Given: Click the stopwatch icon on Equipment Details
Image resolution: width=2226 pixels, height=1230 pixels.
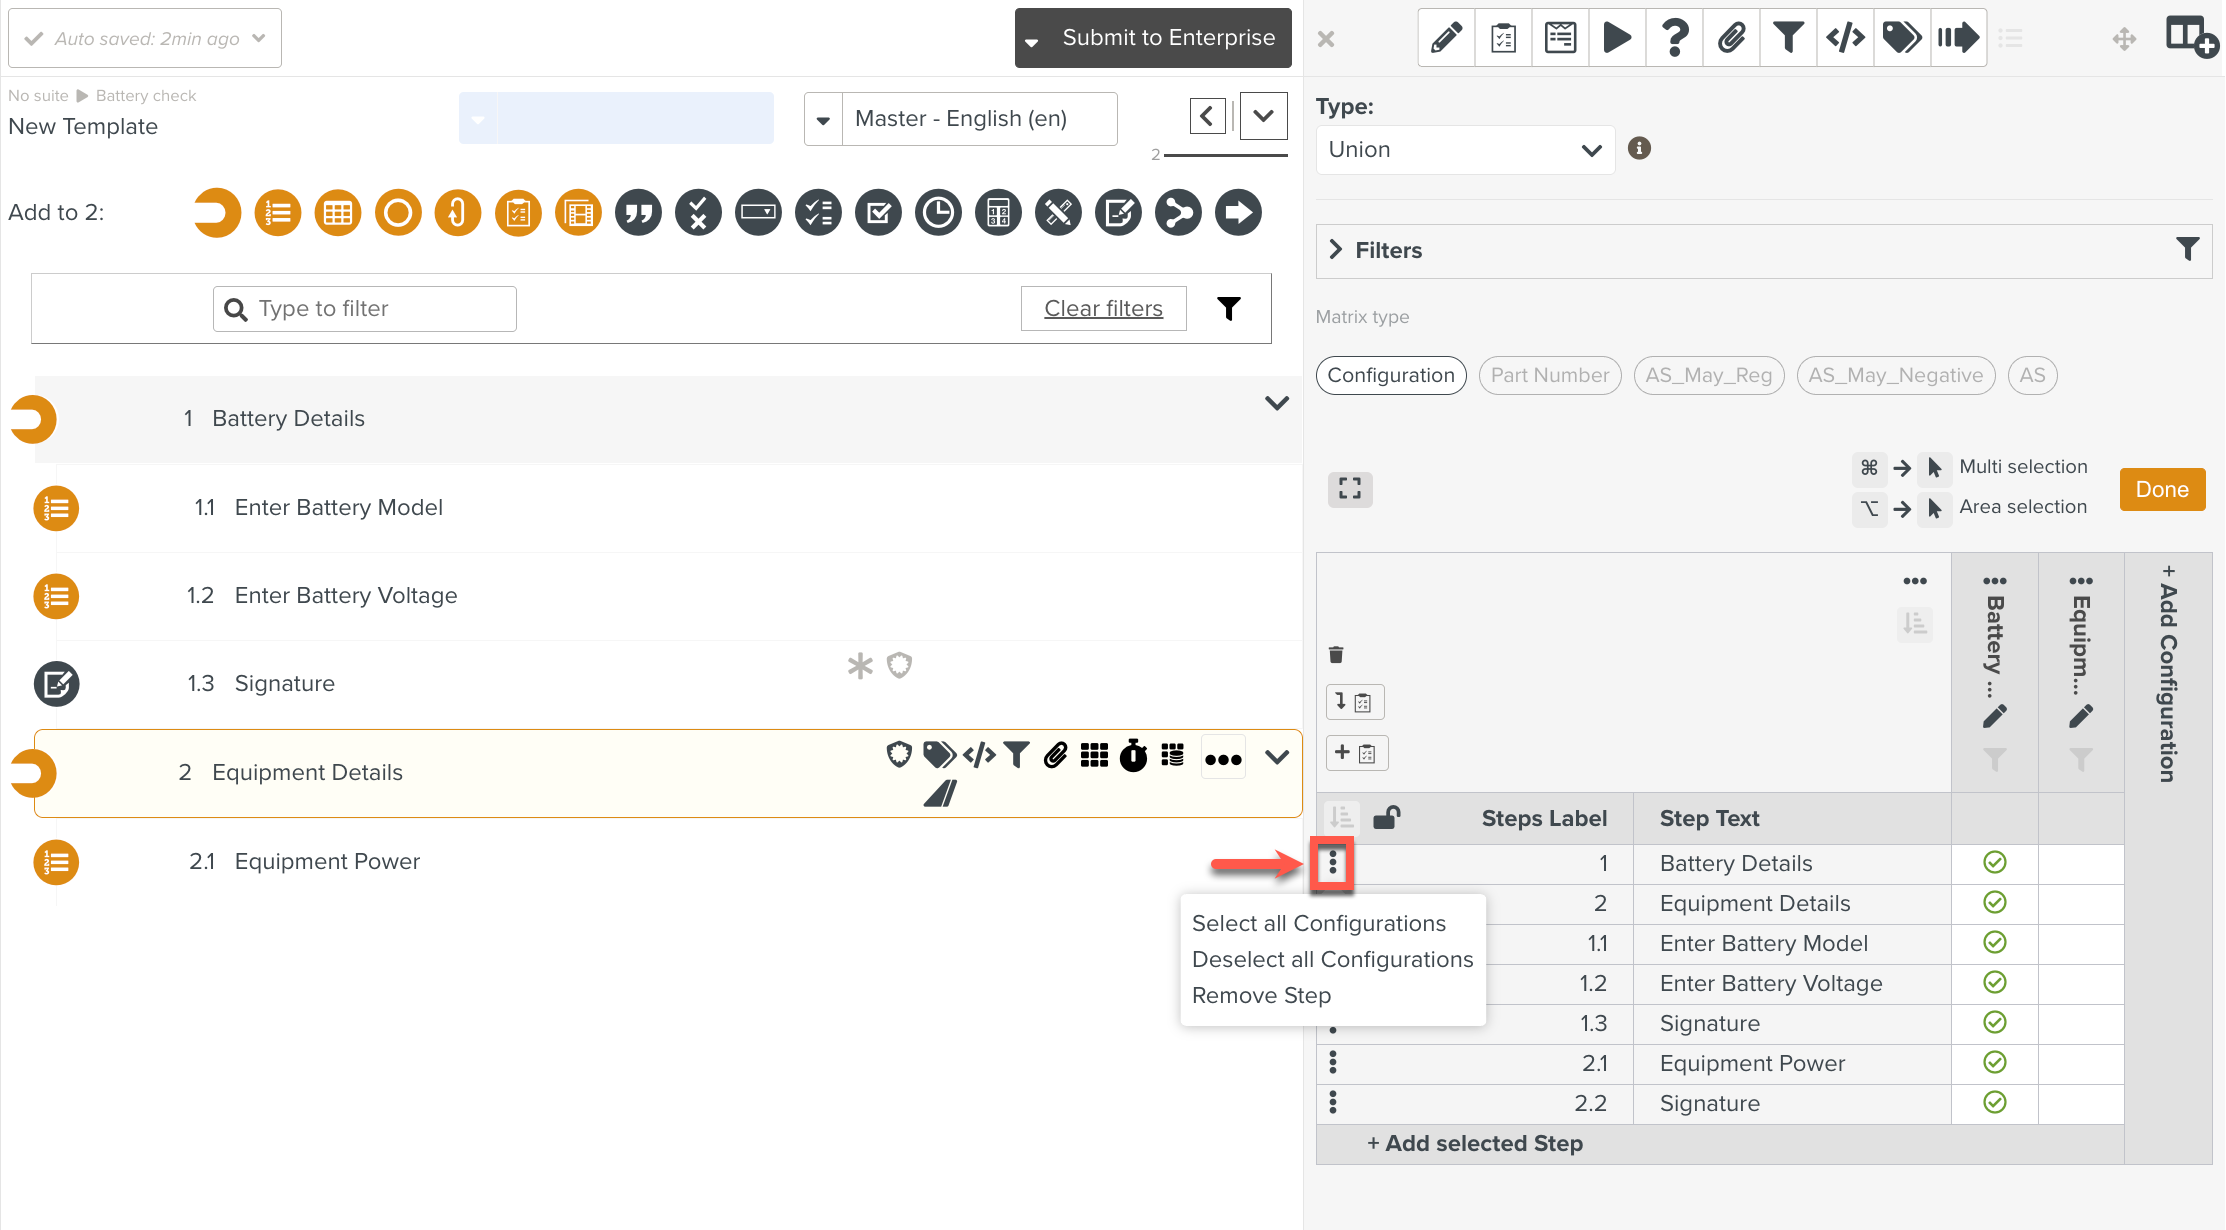Looking at the screenshot, I should coord(1133,756).
